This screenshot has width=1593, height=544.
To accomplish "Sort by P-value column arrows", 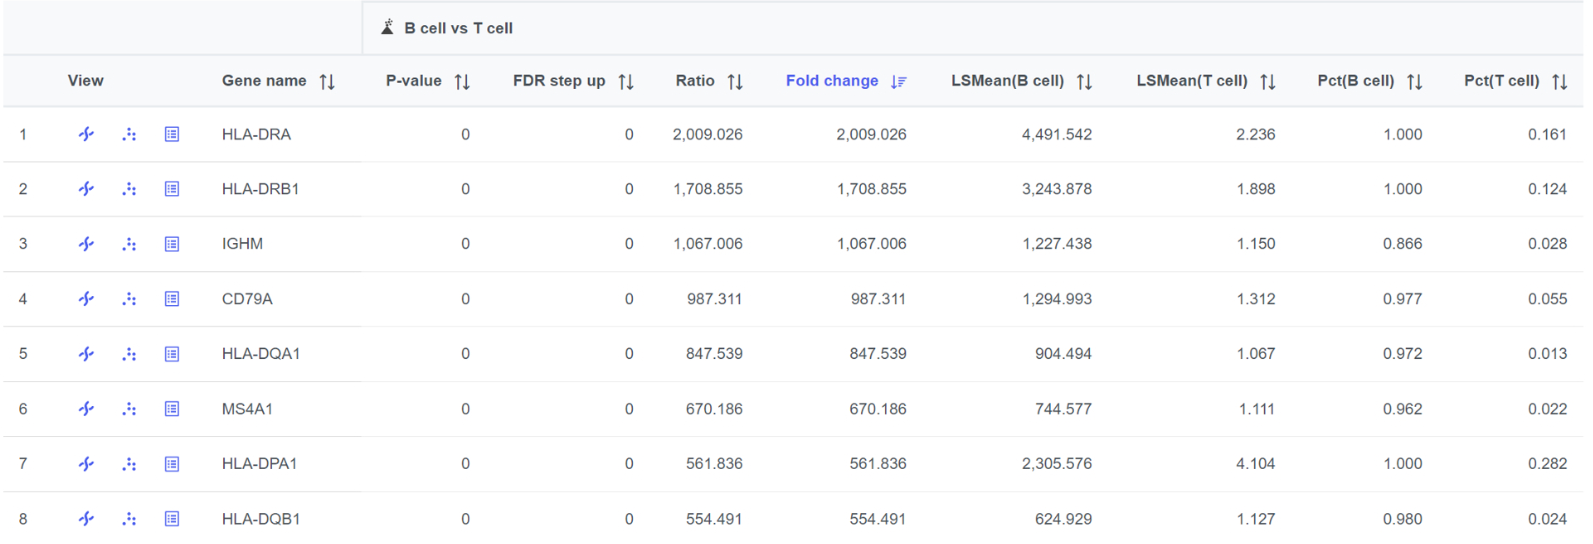I will click(x=462, y=82).
